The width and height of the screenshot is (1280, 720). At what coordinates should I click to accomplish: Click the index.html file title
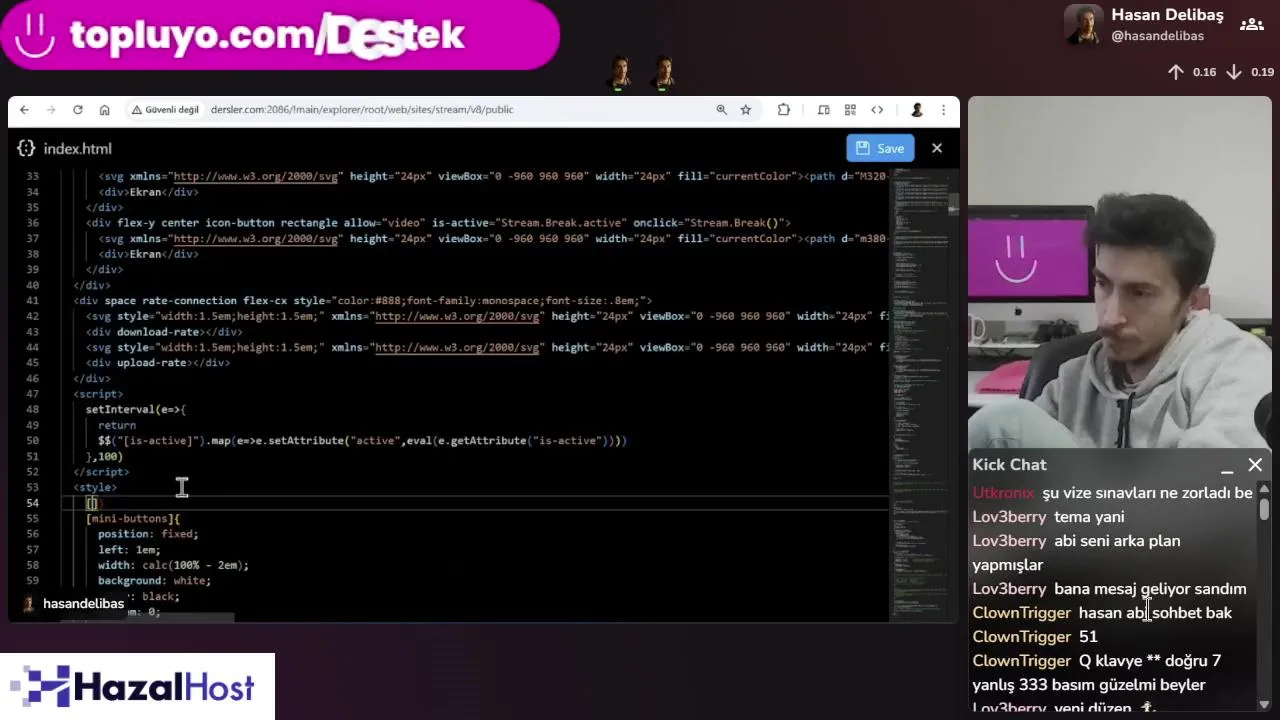(x=77, y=148)
